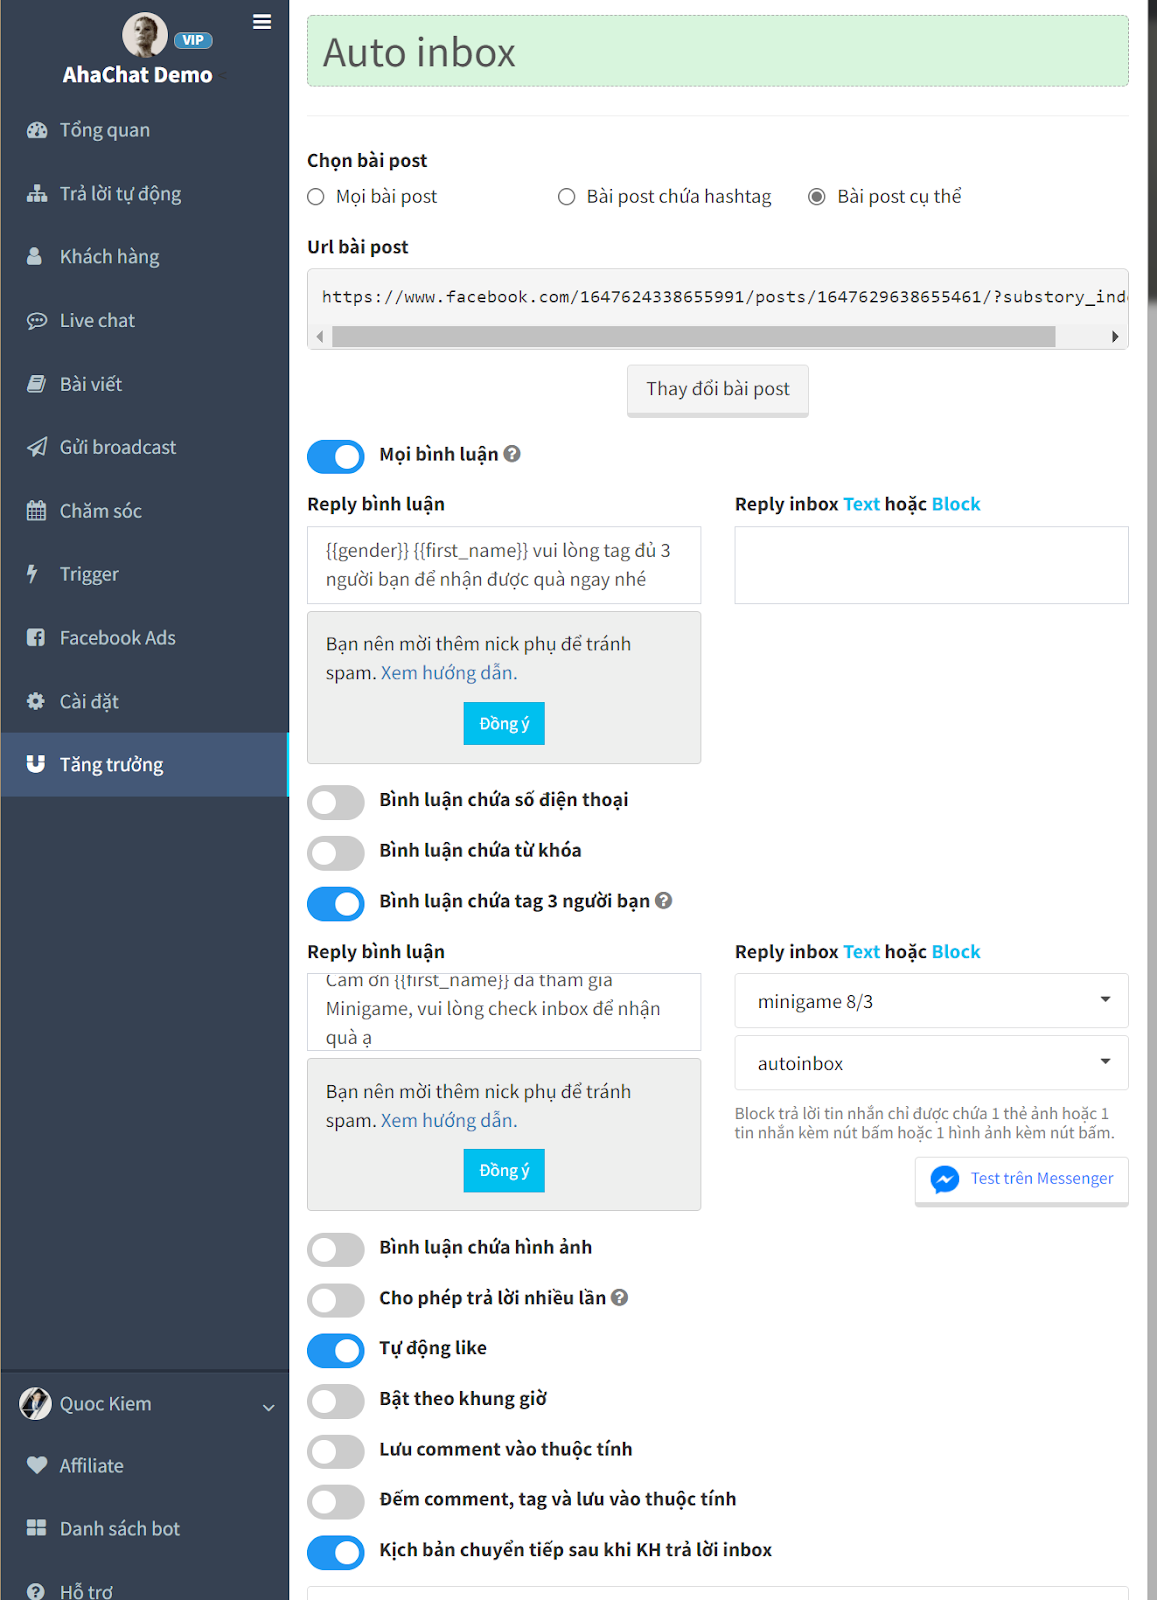This screenshot has width=1157, height=1600.
Task: Click the Hỗ trợ question mark icon
Action: pos(36,1591)
